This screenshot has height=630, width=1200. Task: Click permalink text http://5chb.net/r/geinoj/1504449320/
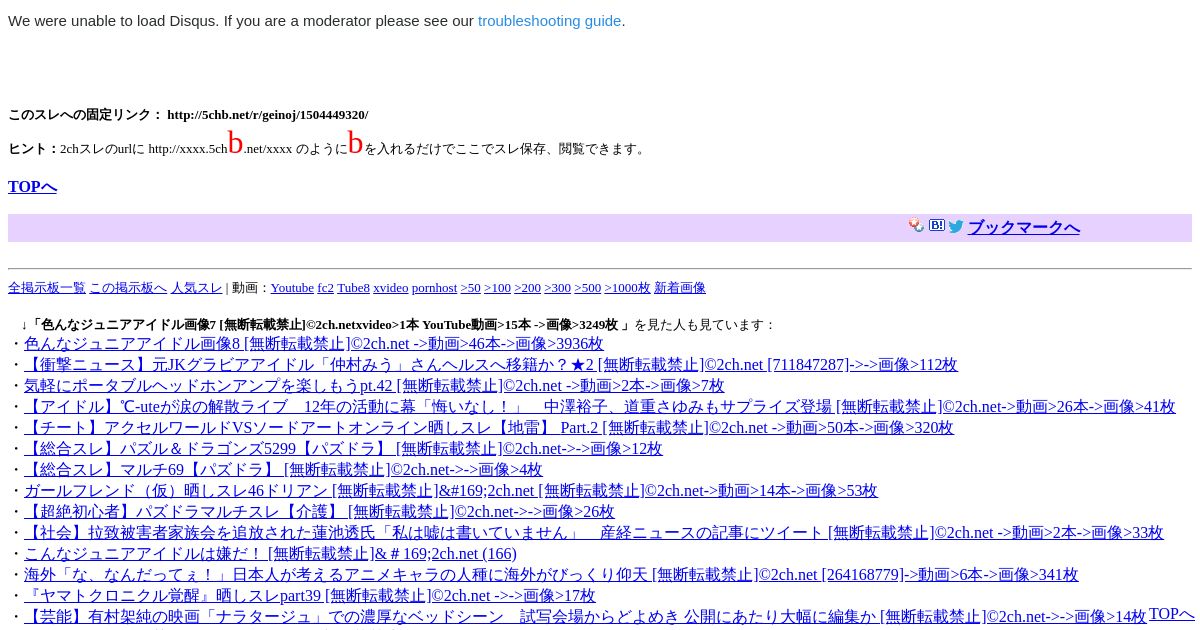[x=267, y=115]
